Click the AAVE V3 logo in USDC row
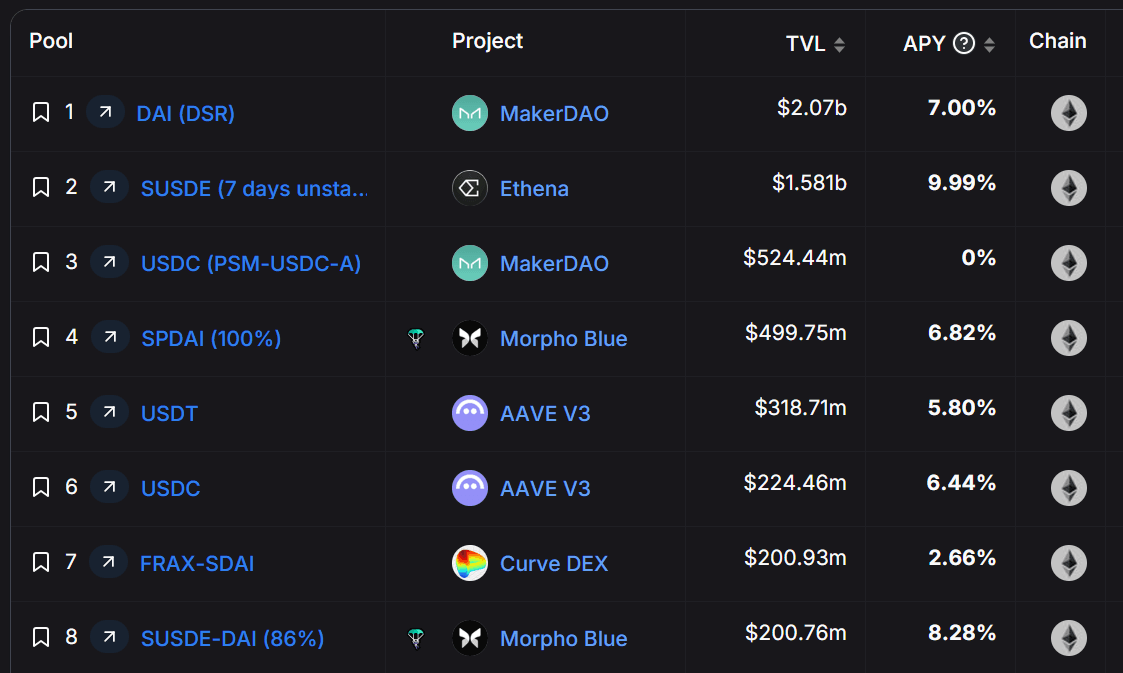 tap(470, 488)
